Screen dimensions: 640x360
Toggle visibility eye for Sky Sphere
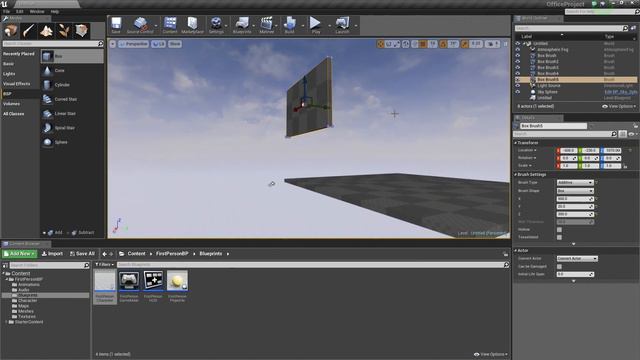(x=518, y=92)
